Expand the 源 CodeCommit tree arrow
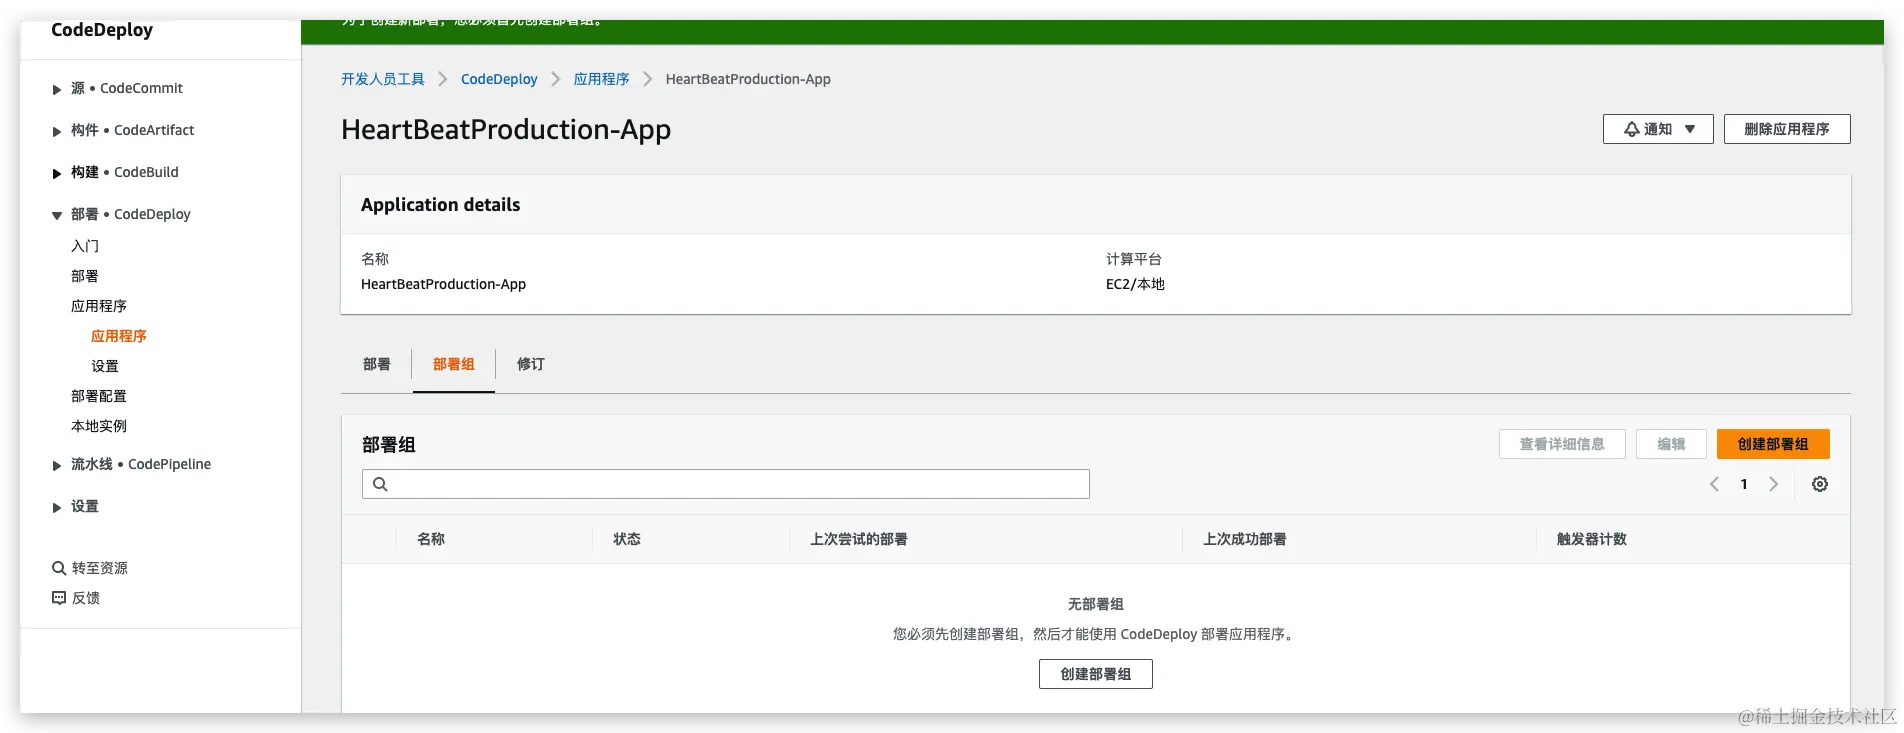 click(57, 90)
